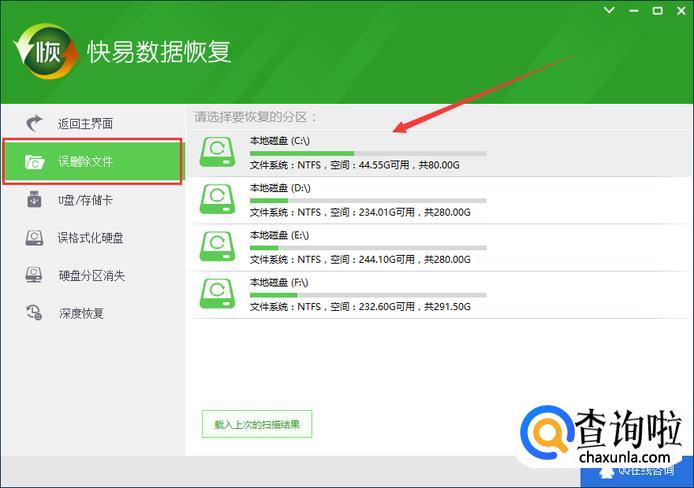Go back via 返回主界面
694x488 pixels.
click(x=92, y=123)
